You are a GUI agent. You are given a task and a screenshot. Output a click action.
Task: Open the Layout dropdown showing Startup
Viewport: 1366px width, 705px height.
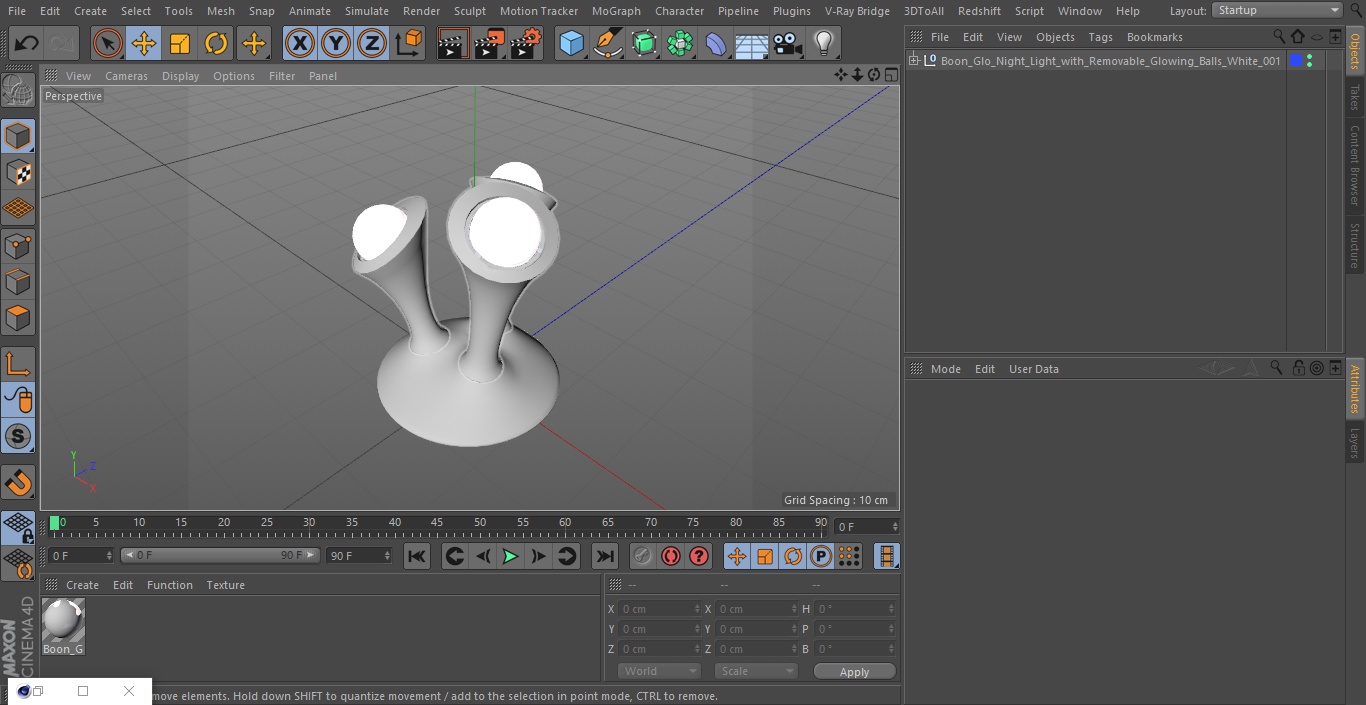point(1278,10)
